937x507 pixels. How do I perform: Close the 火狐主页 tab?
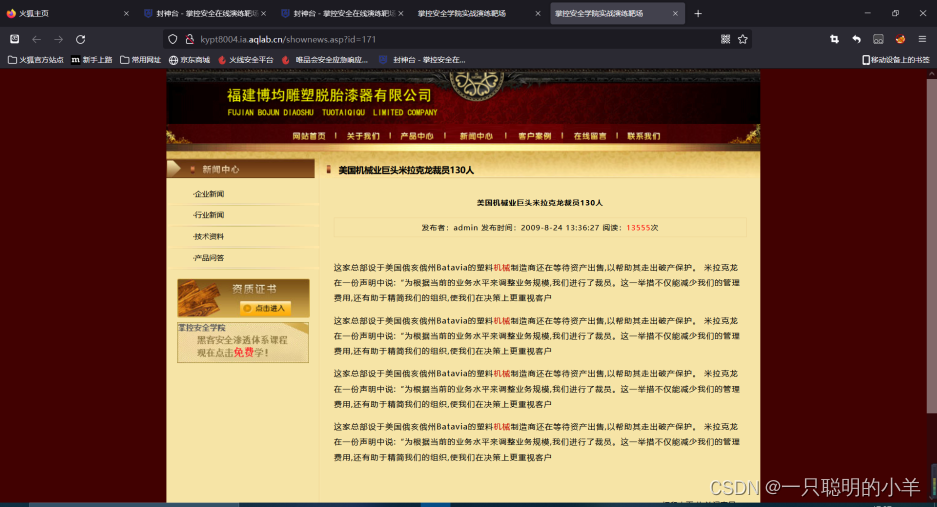[x=126, y=14]
